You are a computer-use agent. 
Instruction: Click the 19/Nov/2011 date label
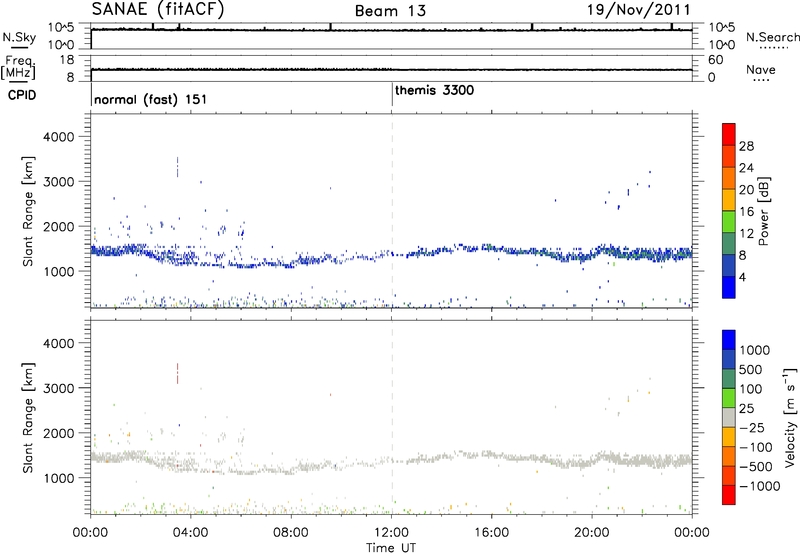click(638, 10)
